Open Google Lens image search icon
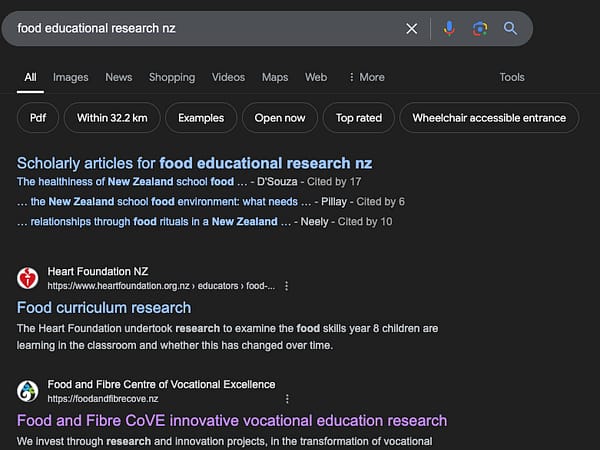The image size is (600, 450). tap(480, 28)
